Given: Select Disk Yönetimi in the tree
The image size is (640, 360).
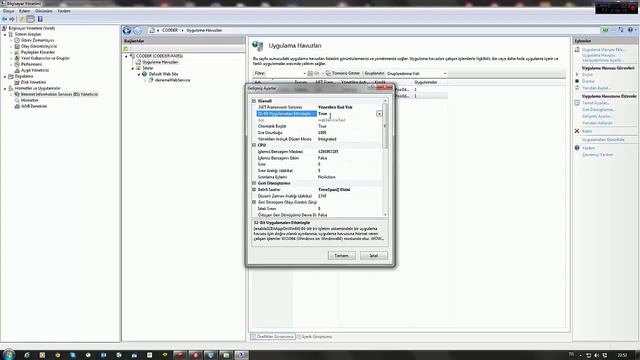Looking at the screenshot, I should [33, 82].
